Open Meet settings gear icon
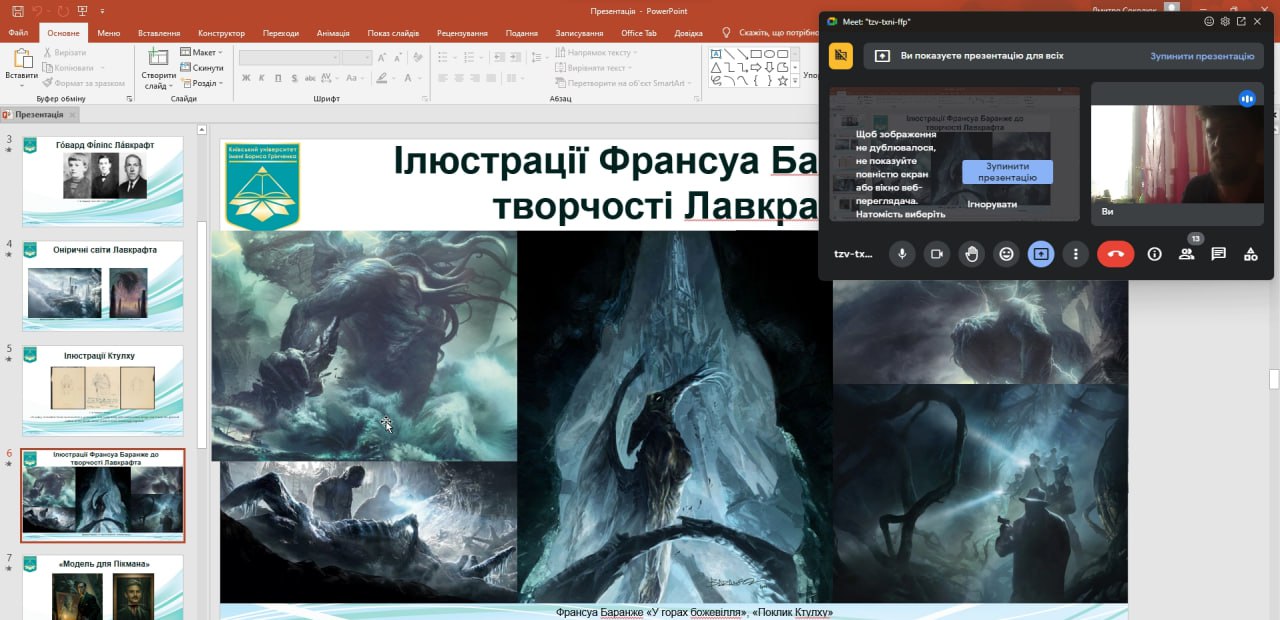Image resolution: width=1280 pixels, height=620 pixels. [x=1225, y=21]
